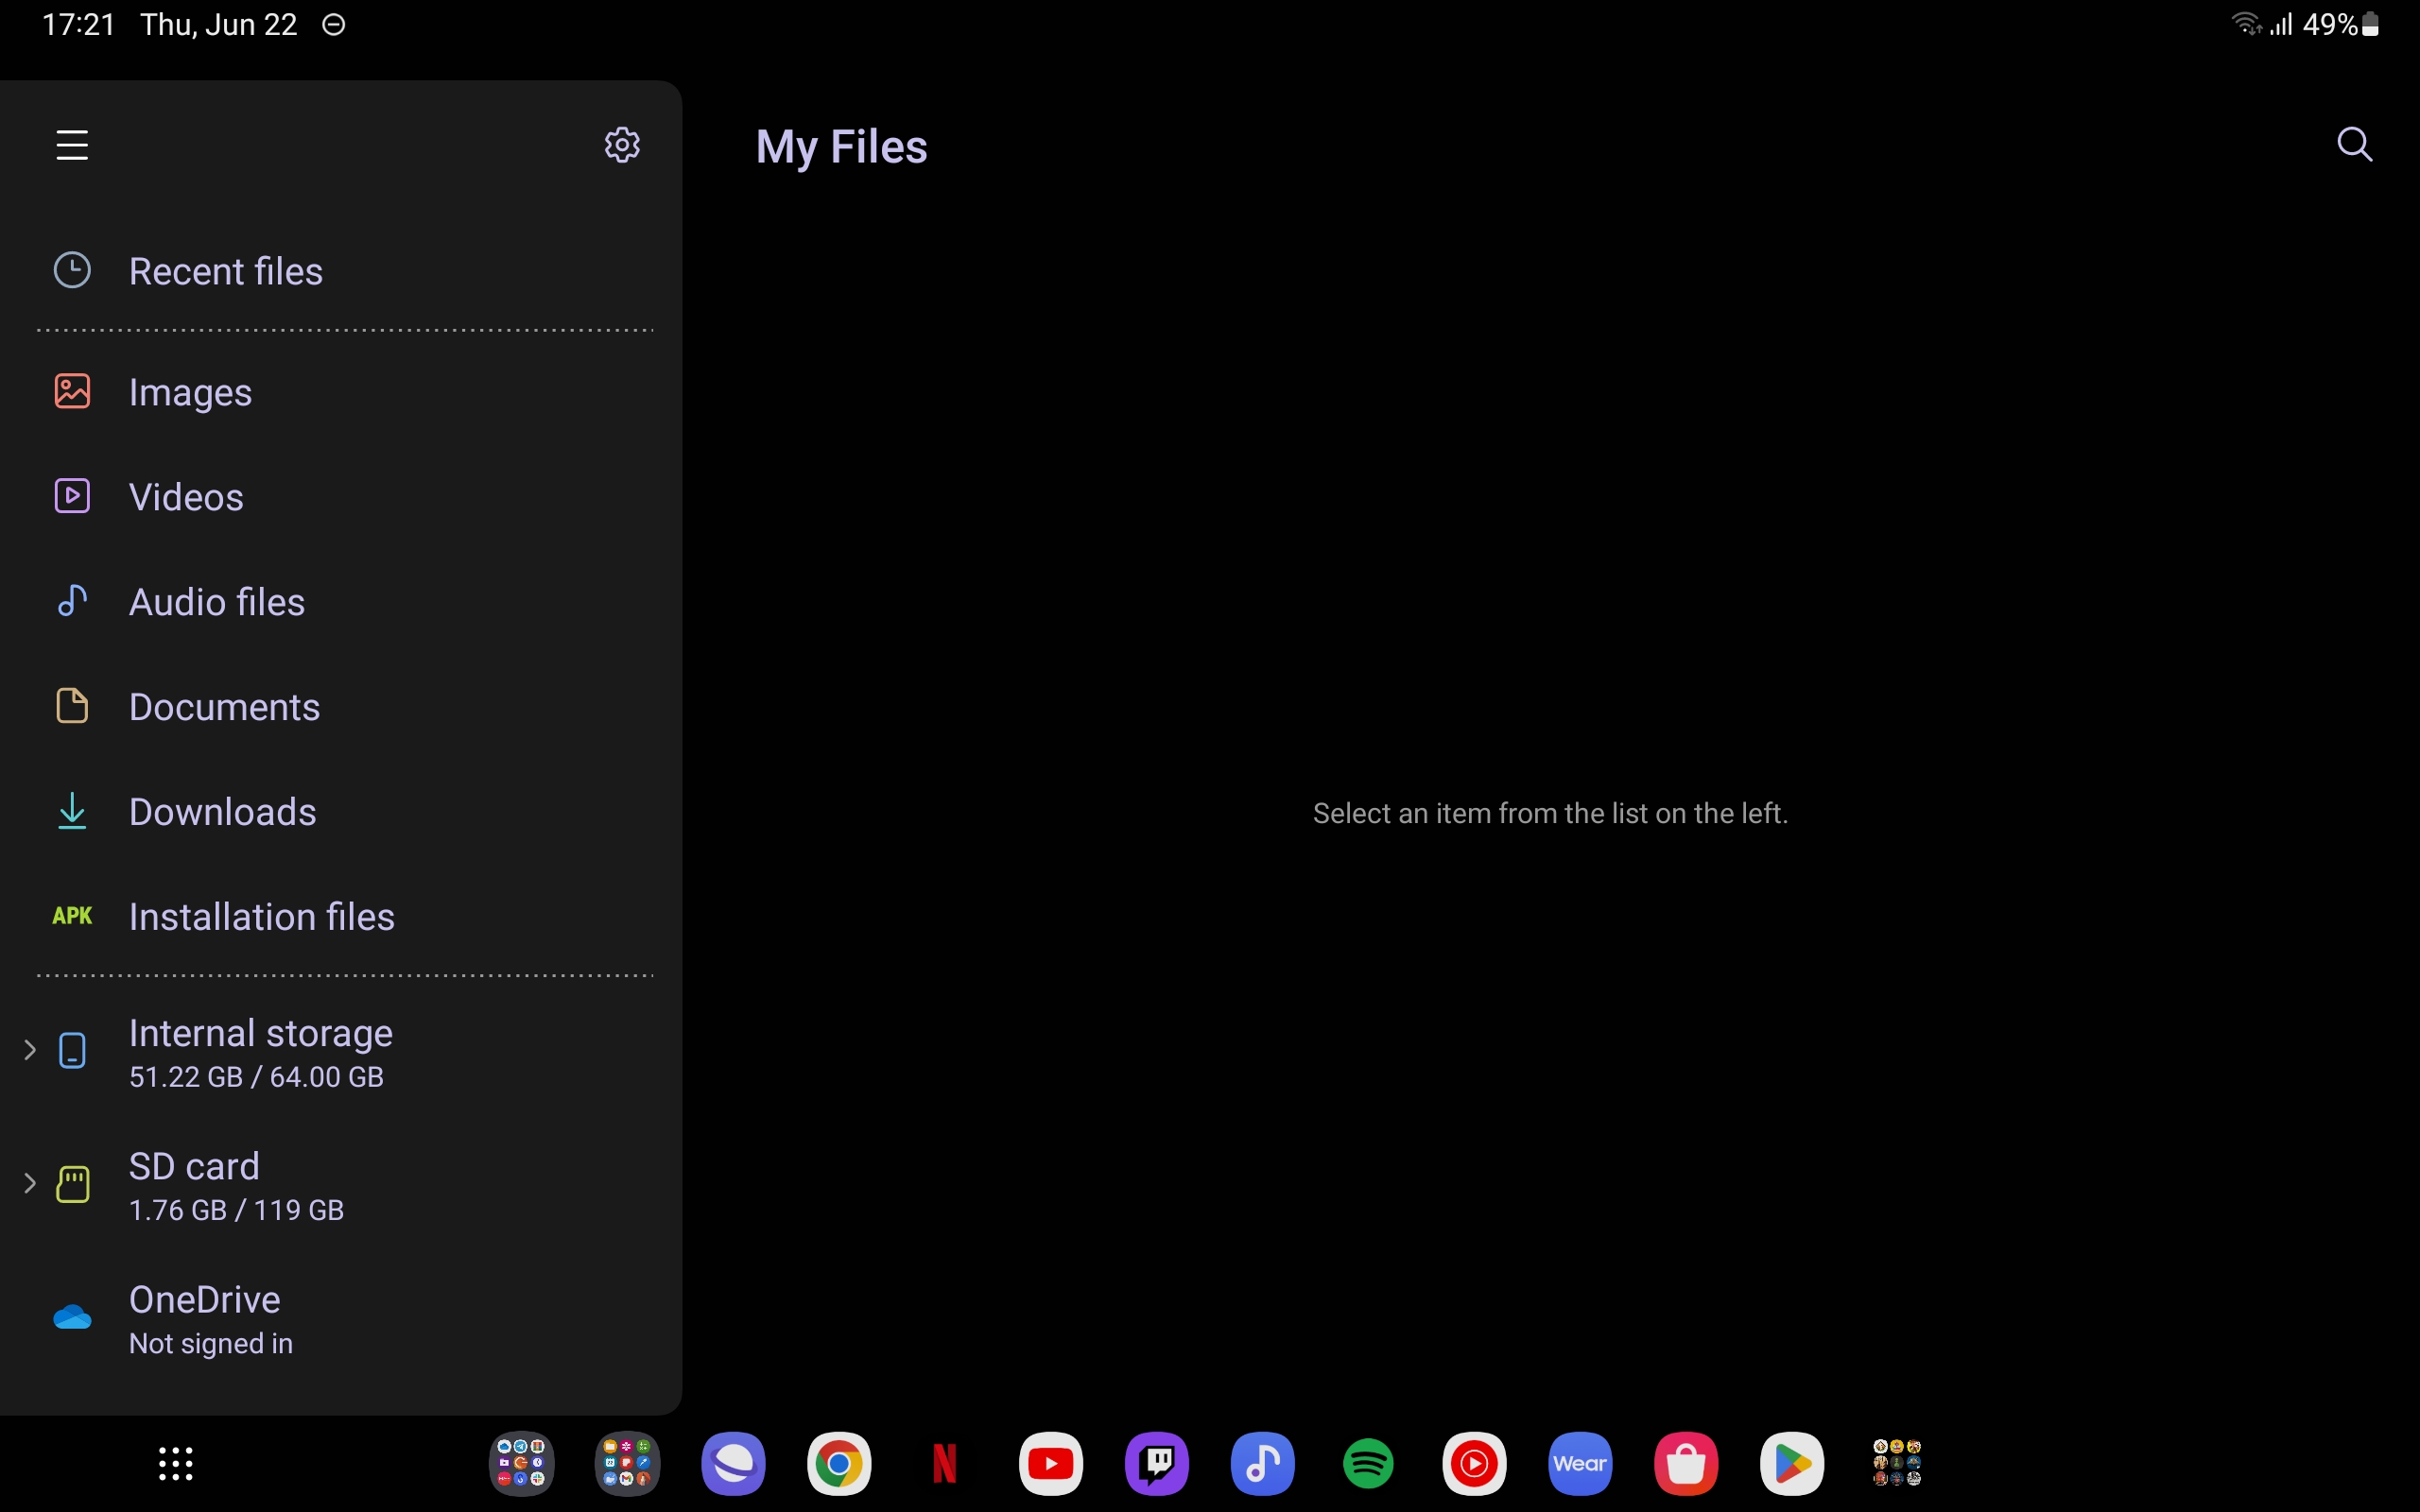Open Audio files category
This screenshot has width=2420, height=1512.
pyautogui.click(x=217, y=602)
